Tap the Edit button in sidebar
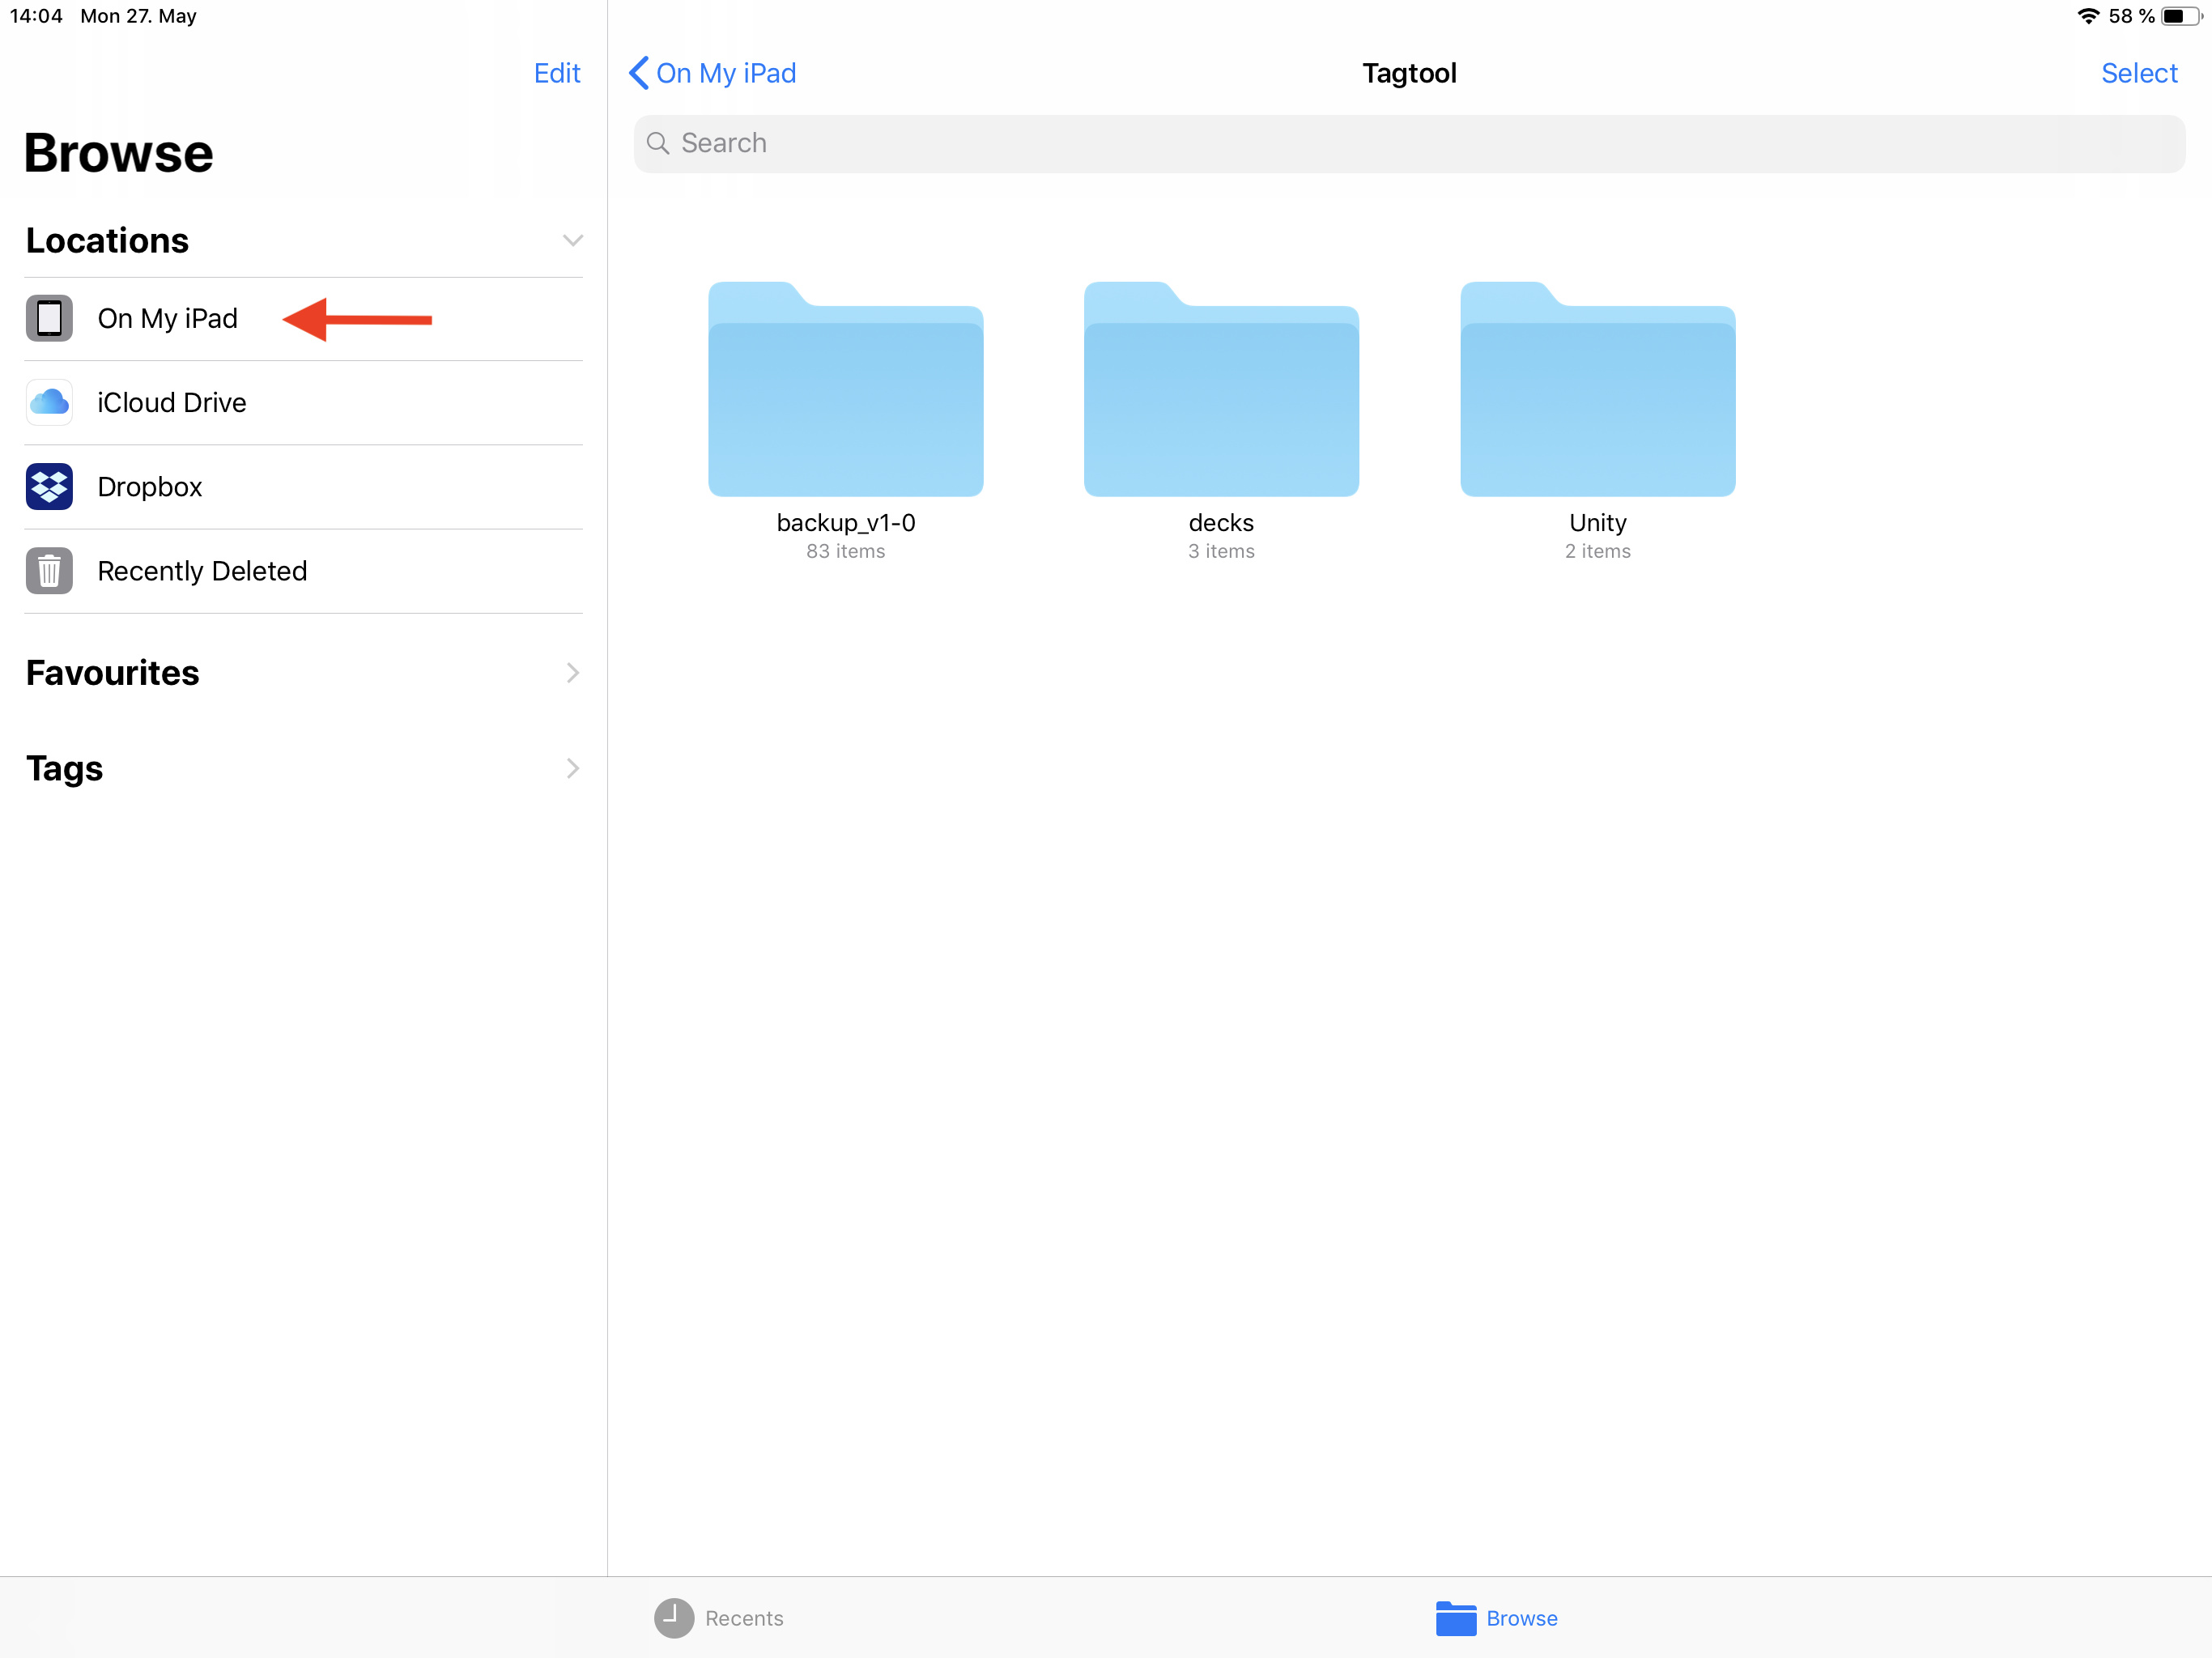 [x=557, y=73]
